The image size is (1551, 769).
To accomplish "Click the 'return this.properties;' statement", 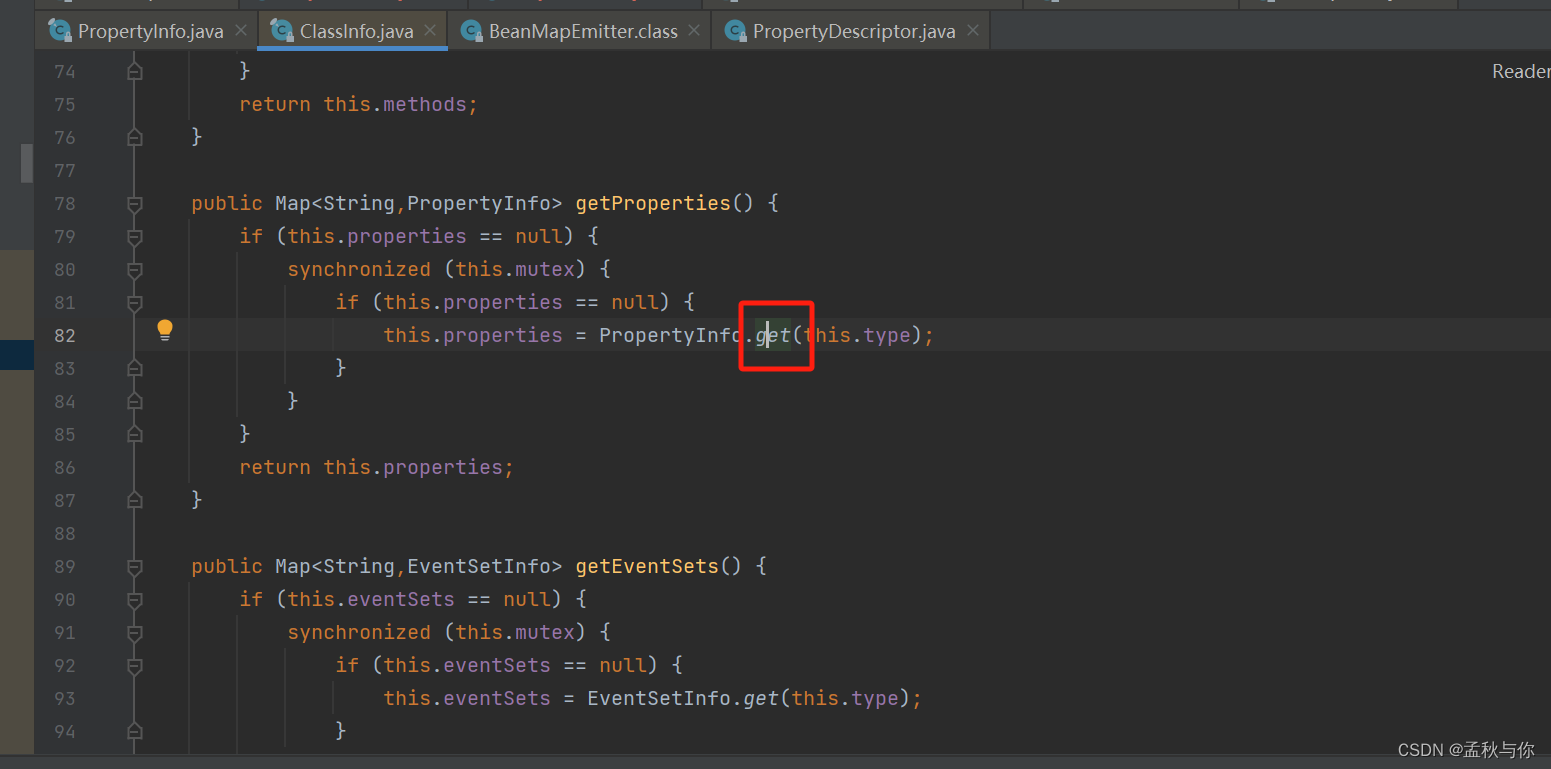I will pyautogui.click(x=376, y=467).
